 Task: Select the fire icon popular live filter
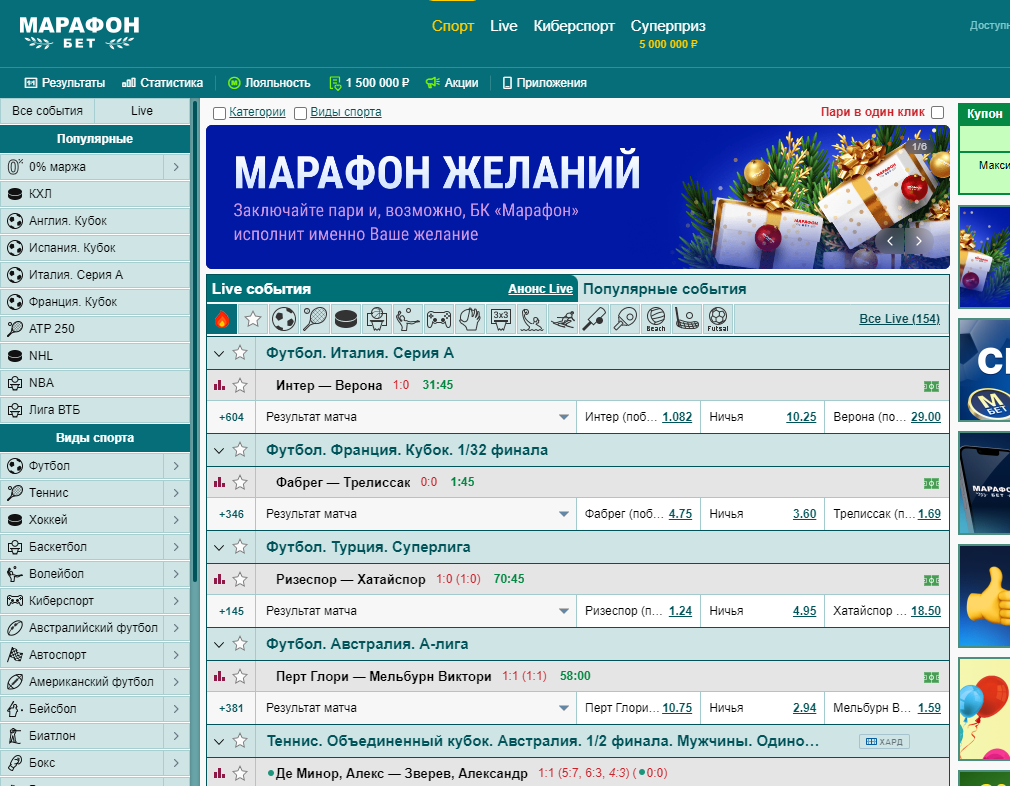(x=222, y=319)
